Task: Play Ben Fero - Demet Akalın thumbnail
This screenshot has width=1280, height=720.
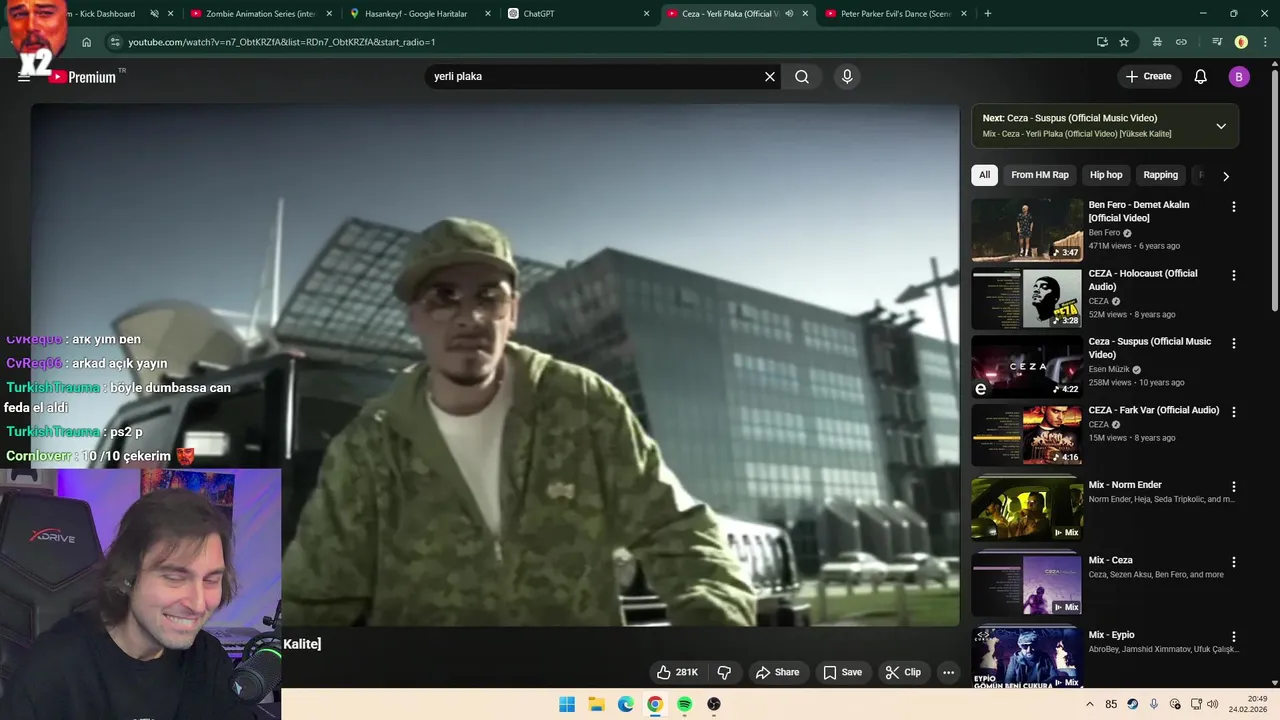Action: point(1027,229)
